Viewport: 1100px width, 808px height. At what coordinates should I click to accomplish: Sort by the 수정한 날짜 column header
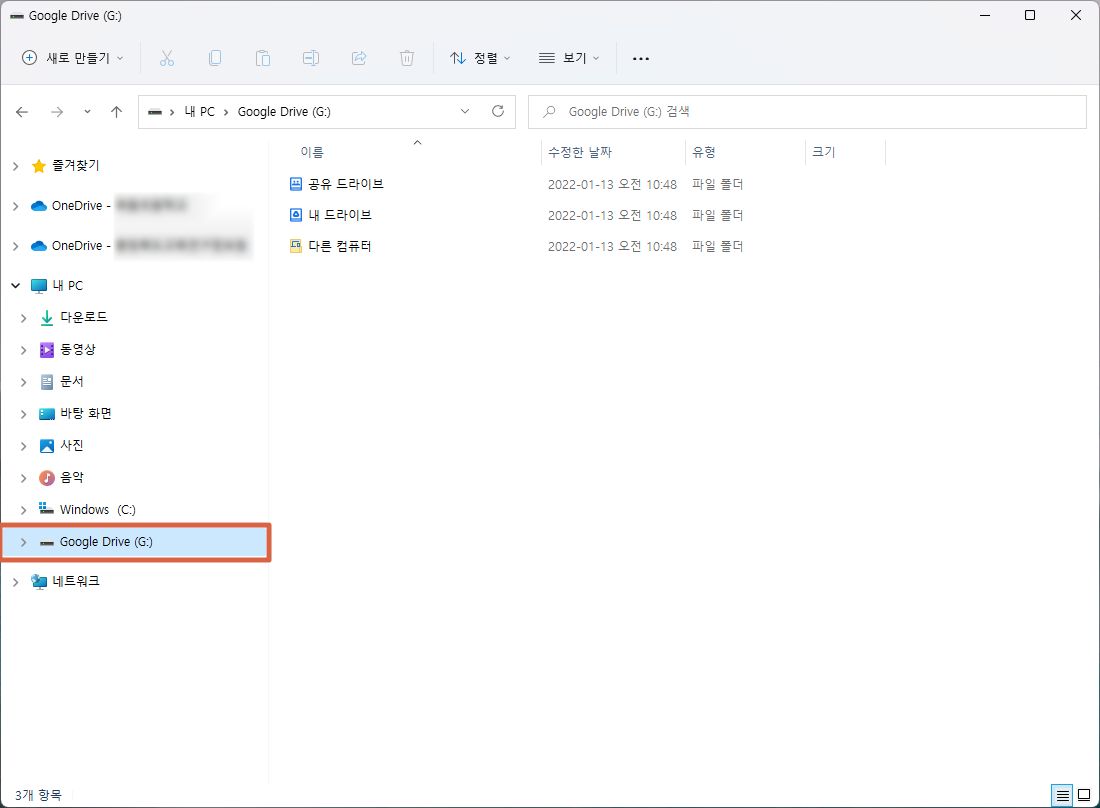580,152
